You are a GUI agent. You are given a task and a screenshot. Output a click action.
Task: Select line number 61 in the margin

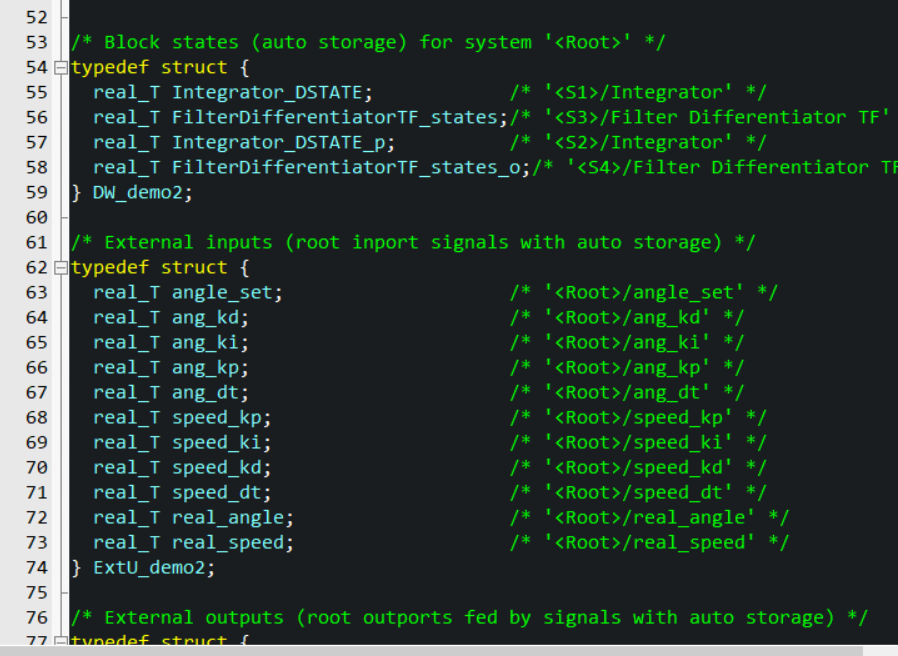click(36, 242)
